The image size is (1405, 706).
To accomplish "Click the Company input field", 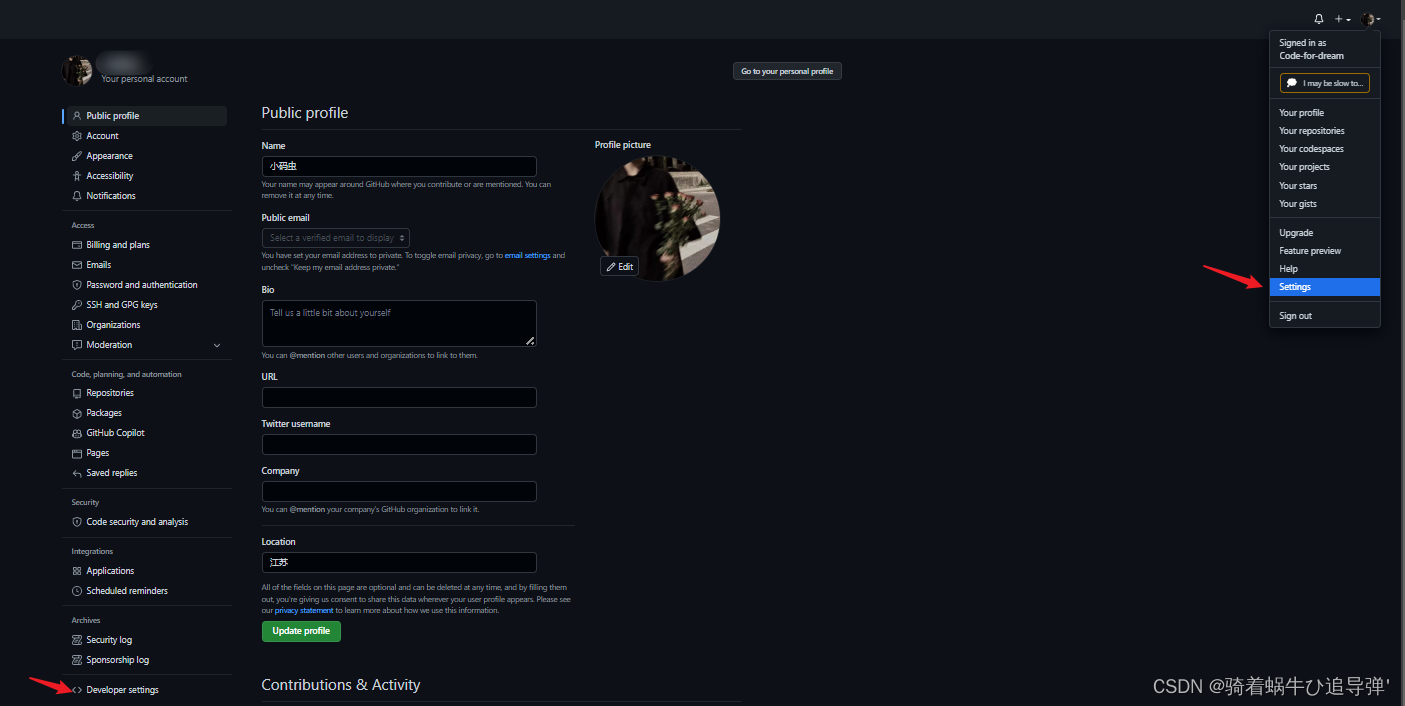I will (x=399, y=492).
